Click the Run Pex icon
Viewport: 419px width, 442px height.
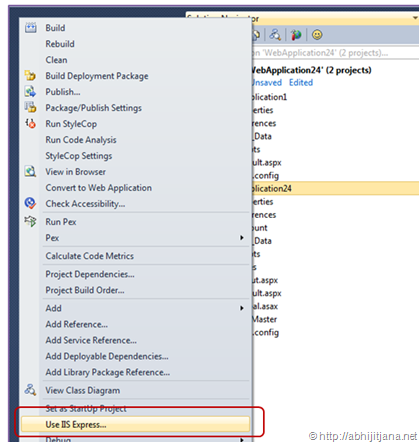coord(30,222)
